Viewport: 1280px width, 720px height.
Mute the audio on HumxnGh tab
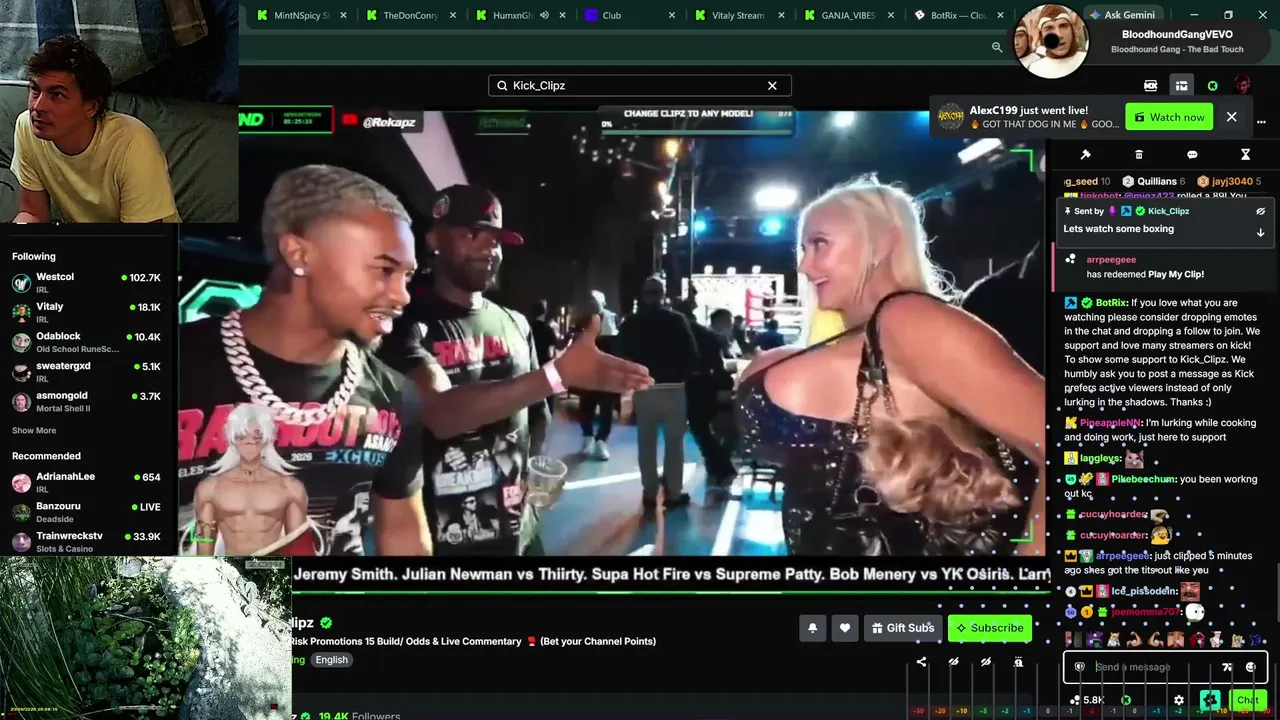(545, 15)
